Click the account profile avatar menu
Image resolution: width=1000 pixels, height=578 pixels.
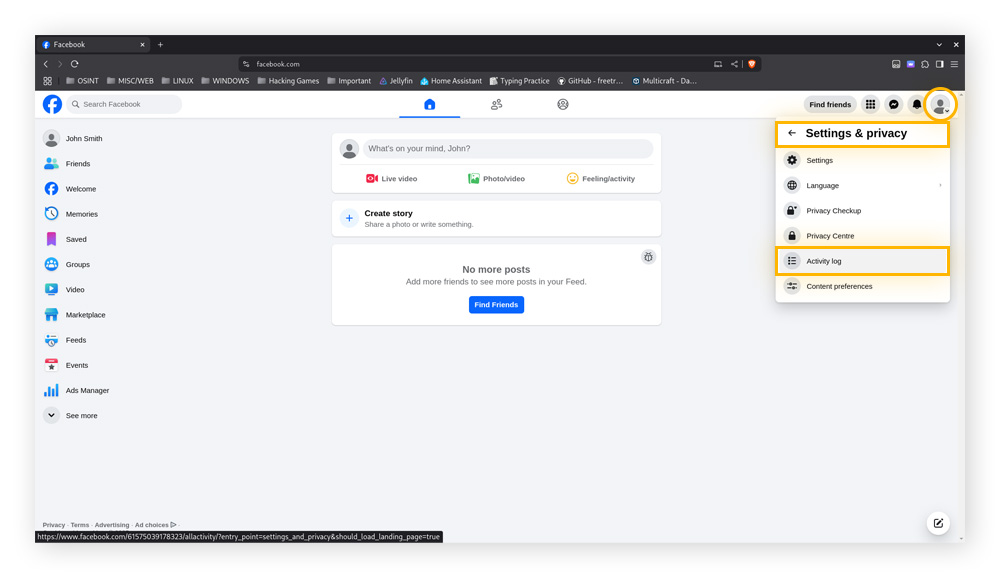[940, 105]
